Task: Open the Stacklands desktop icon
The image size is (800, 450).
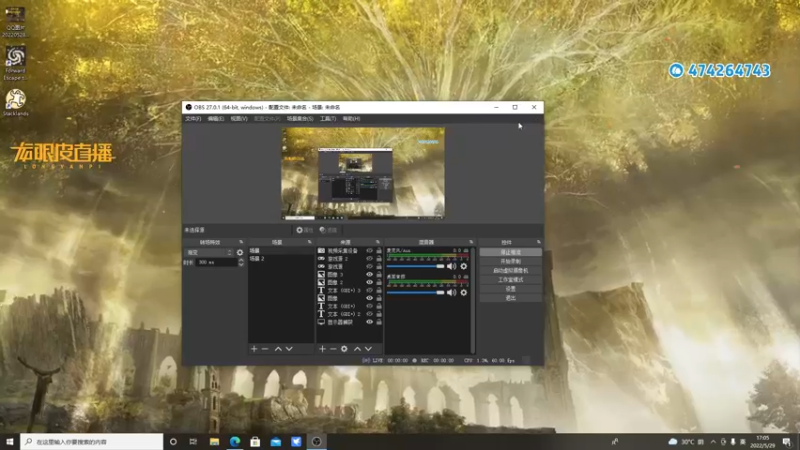Action: tap(15, 103)
